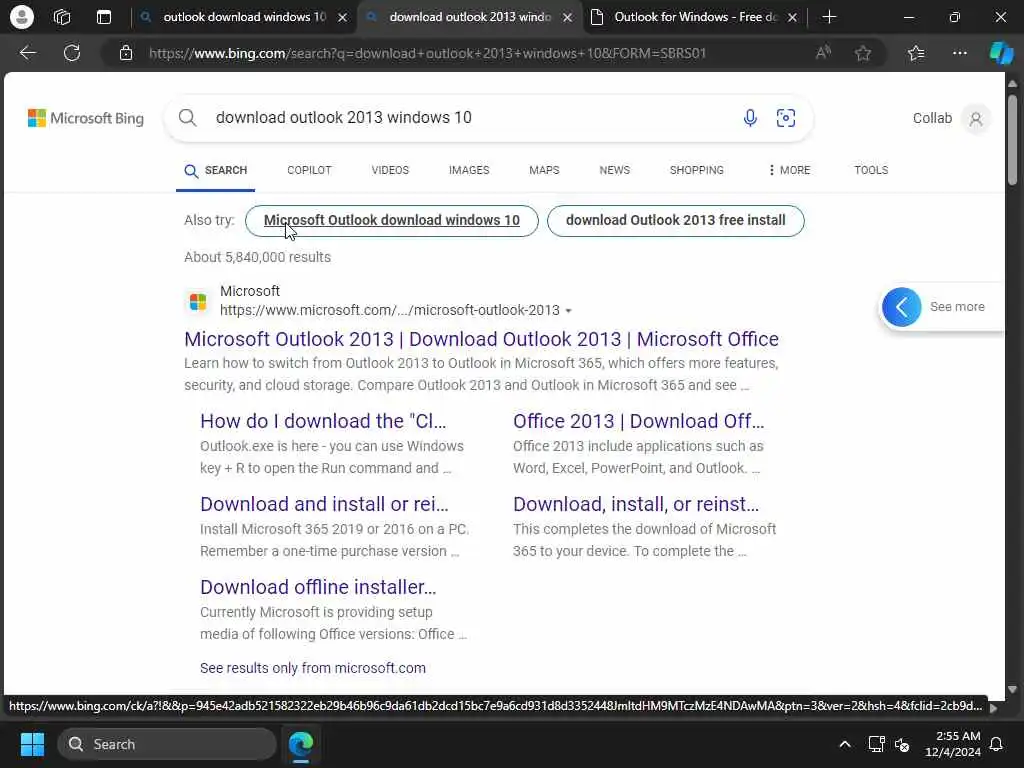Click the Edge address bar URL
This screenshot has height=768, width=1024.
(427, 53)
